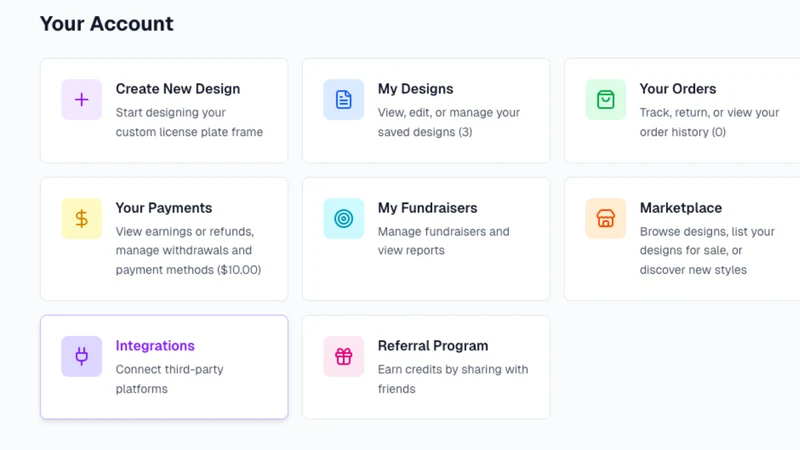Click 'Track, return, or view your order history (0)' text
This screenshot has height=450, width=800.
(709, 122)
